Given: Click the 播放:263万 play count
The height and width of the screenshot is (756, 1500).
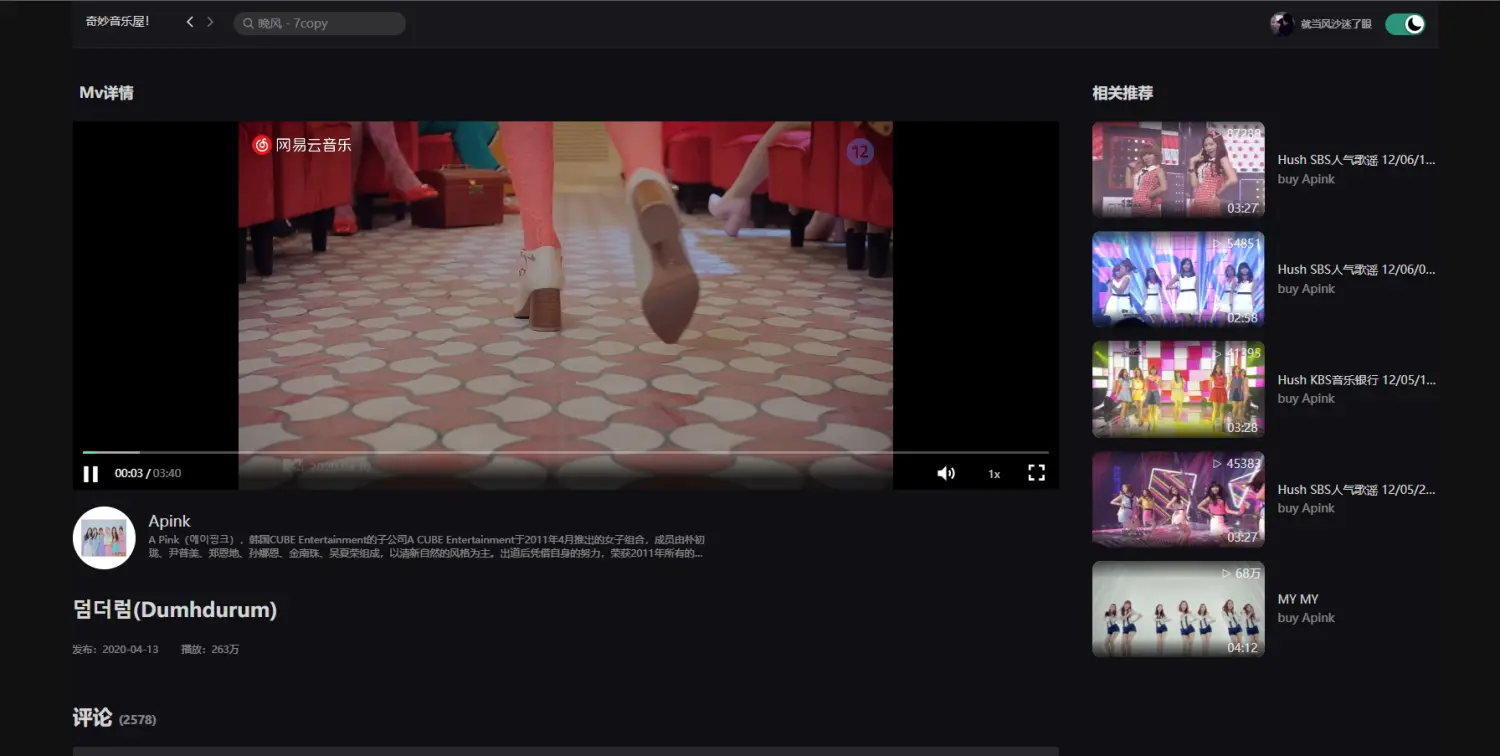Looking at the screenshot, I should coord(210,649).
